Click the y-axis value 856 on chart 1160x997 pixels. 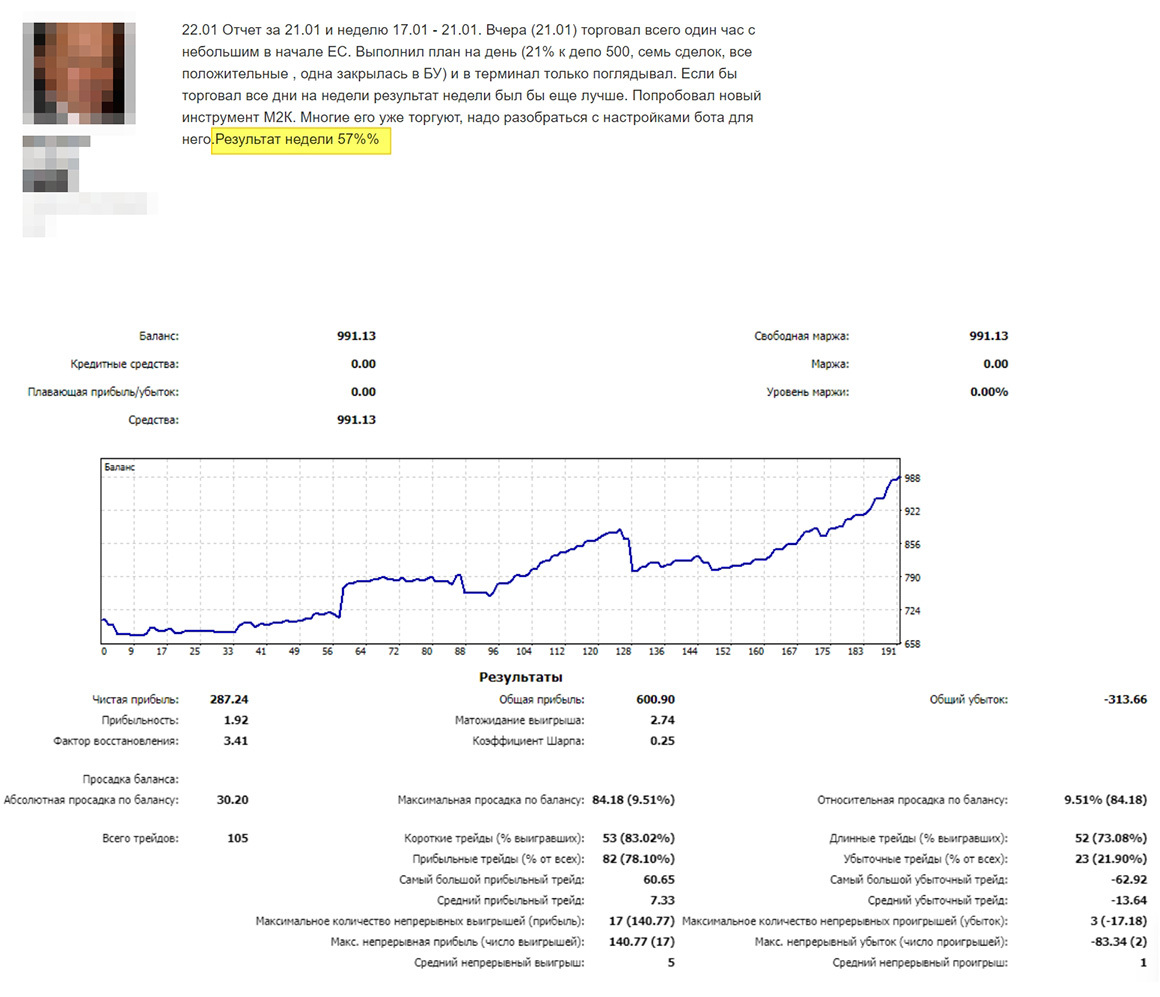click(x=913, y=545)
